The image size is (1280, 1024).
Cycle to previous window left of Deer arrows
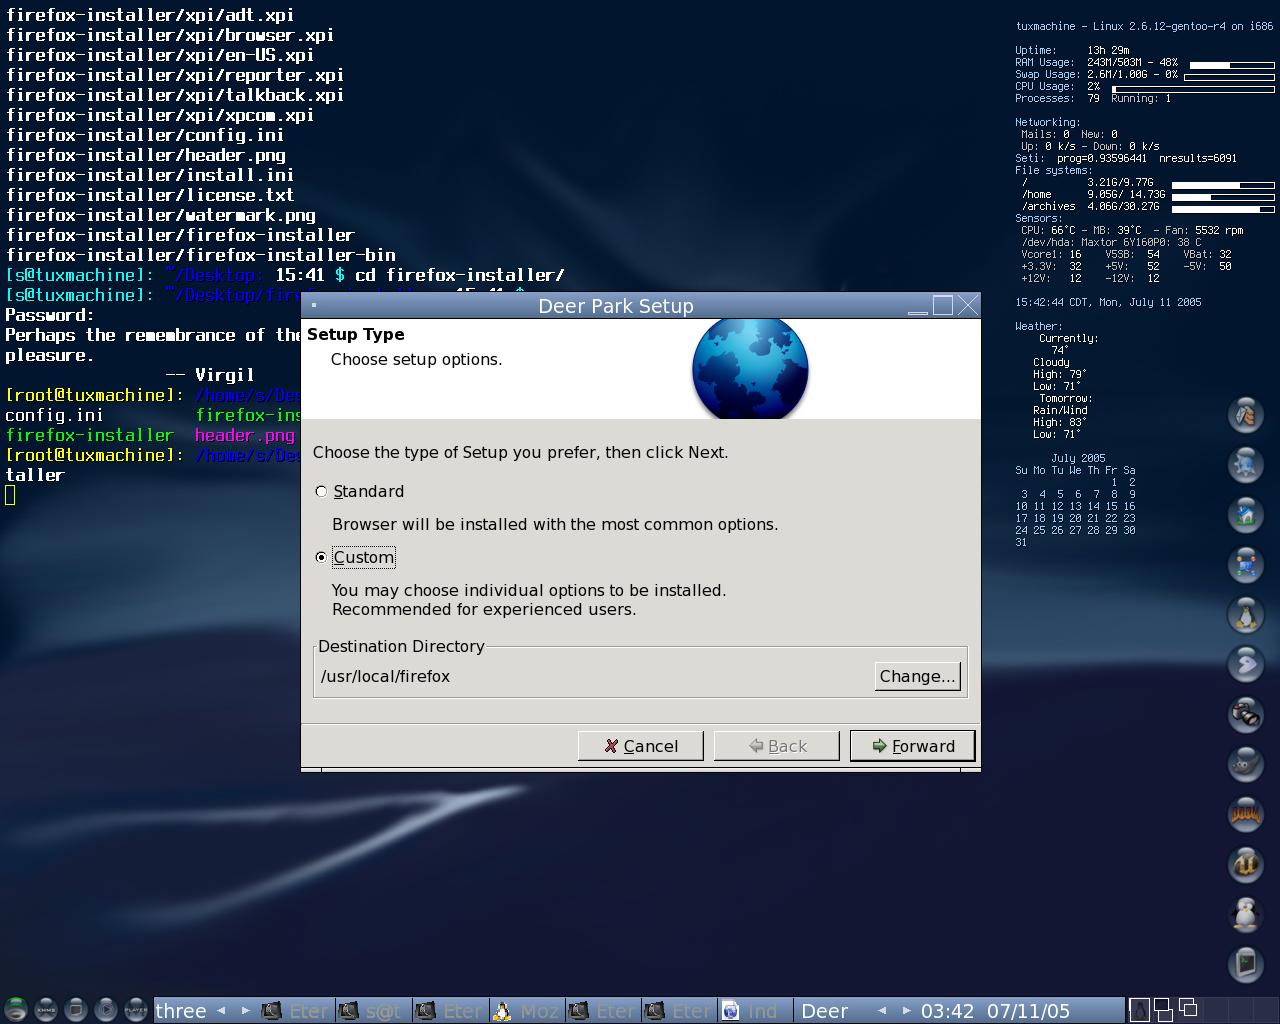881,1011
